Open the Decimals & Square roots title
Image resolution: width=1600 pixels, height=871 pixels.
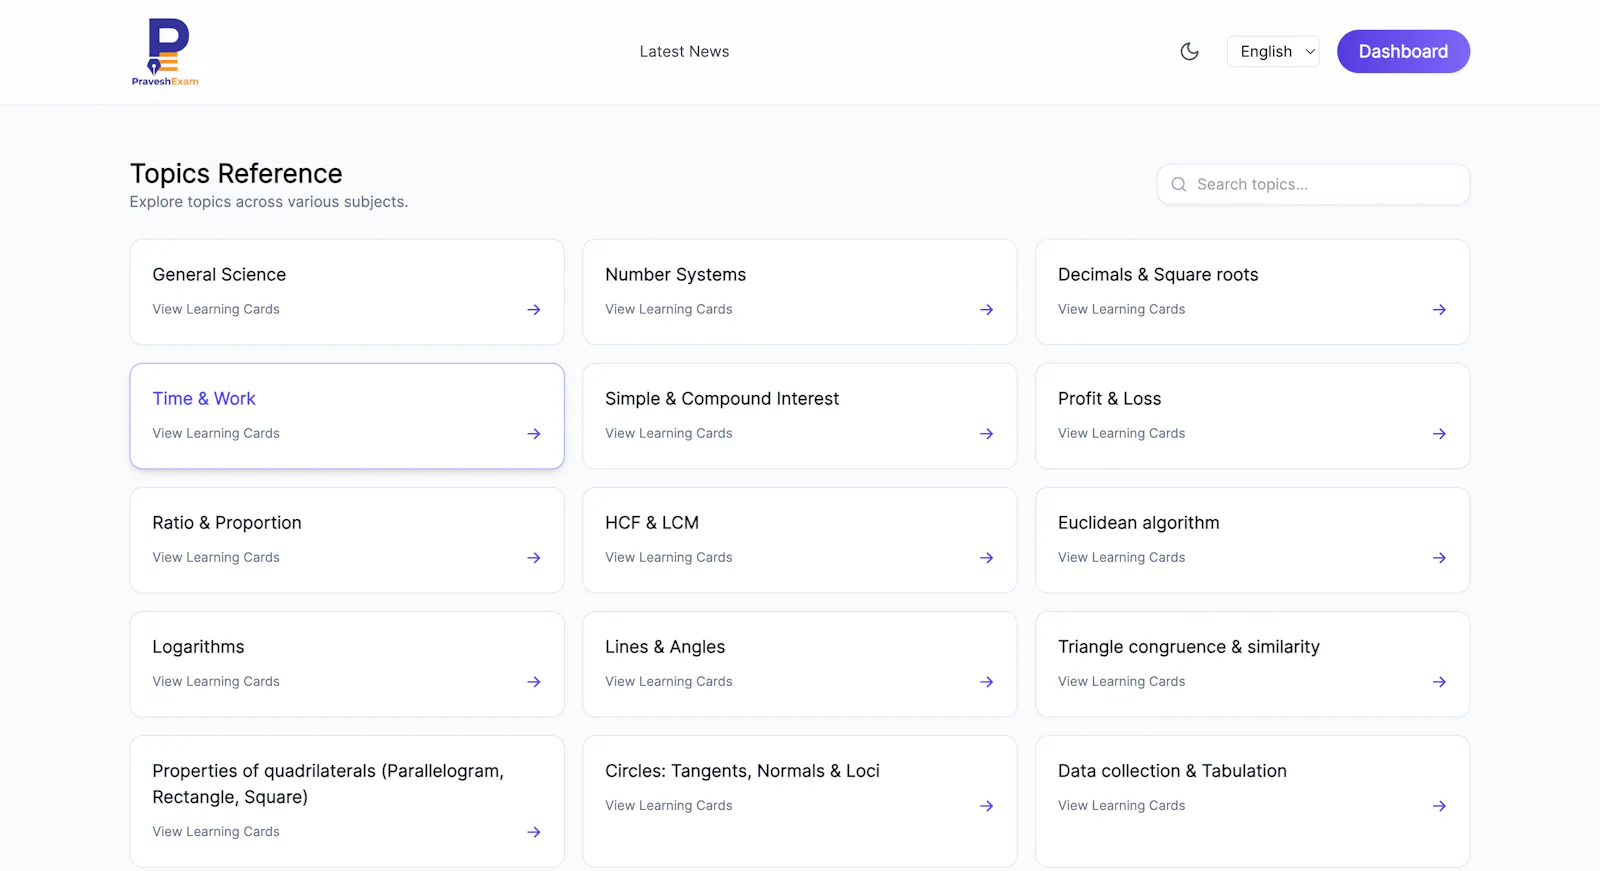coord(1158,275)
